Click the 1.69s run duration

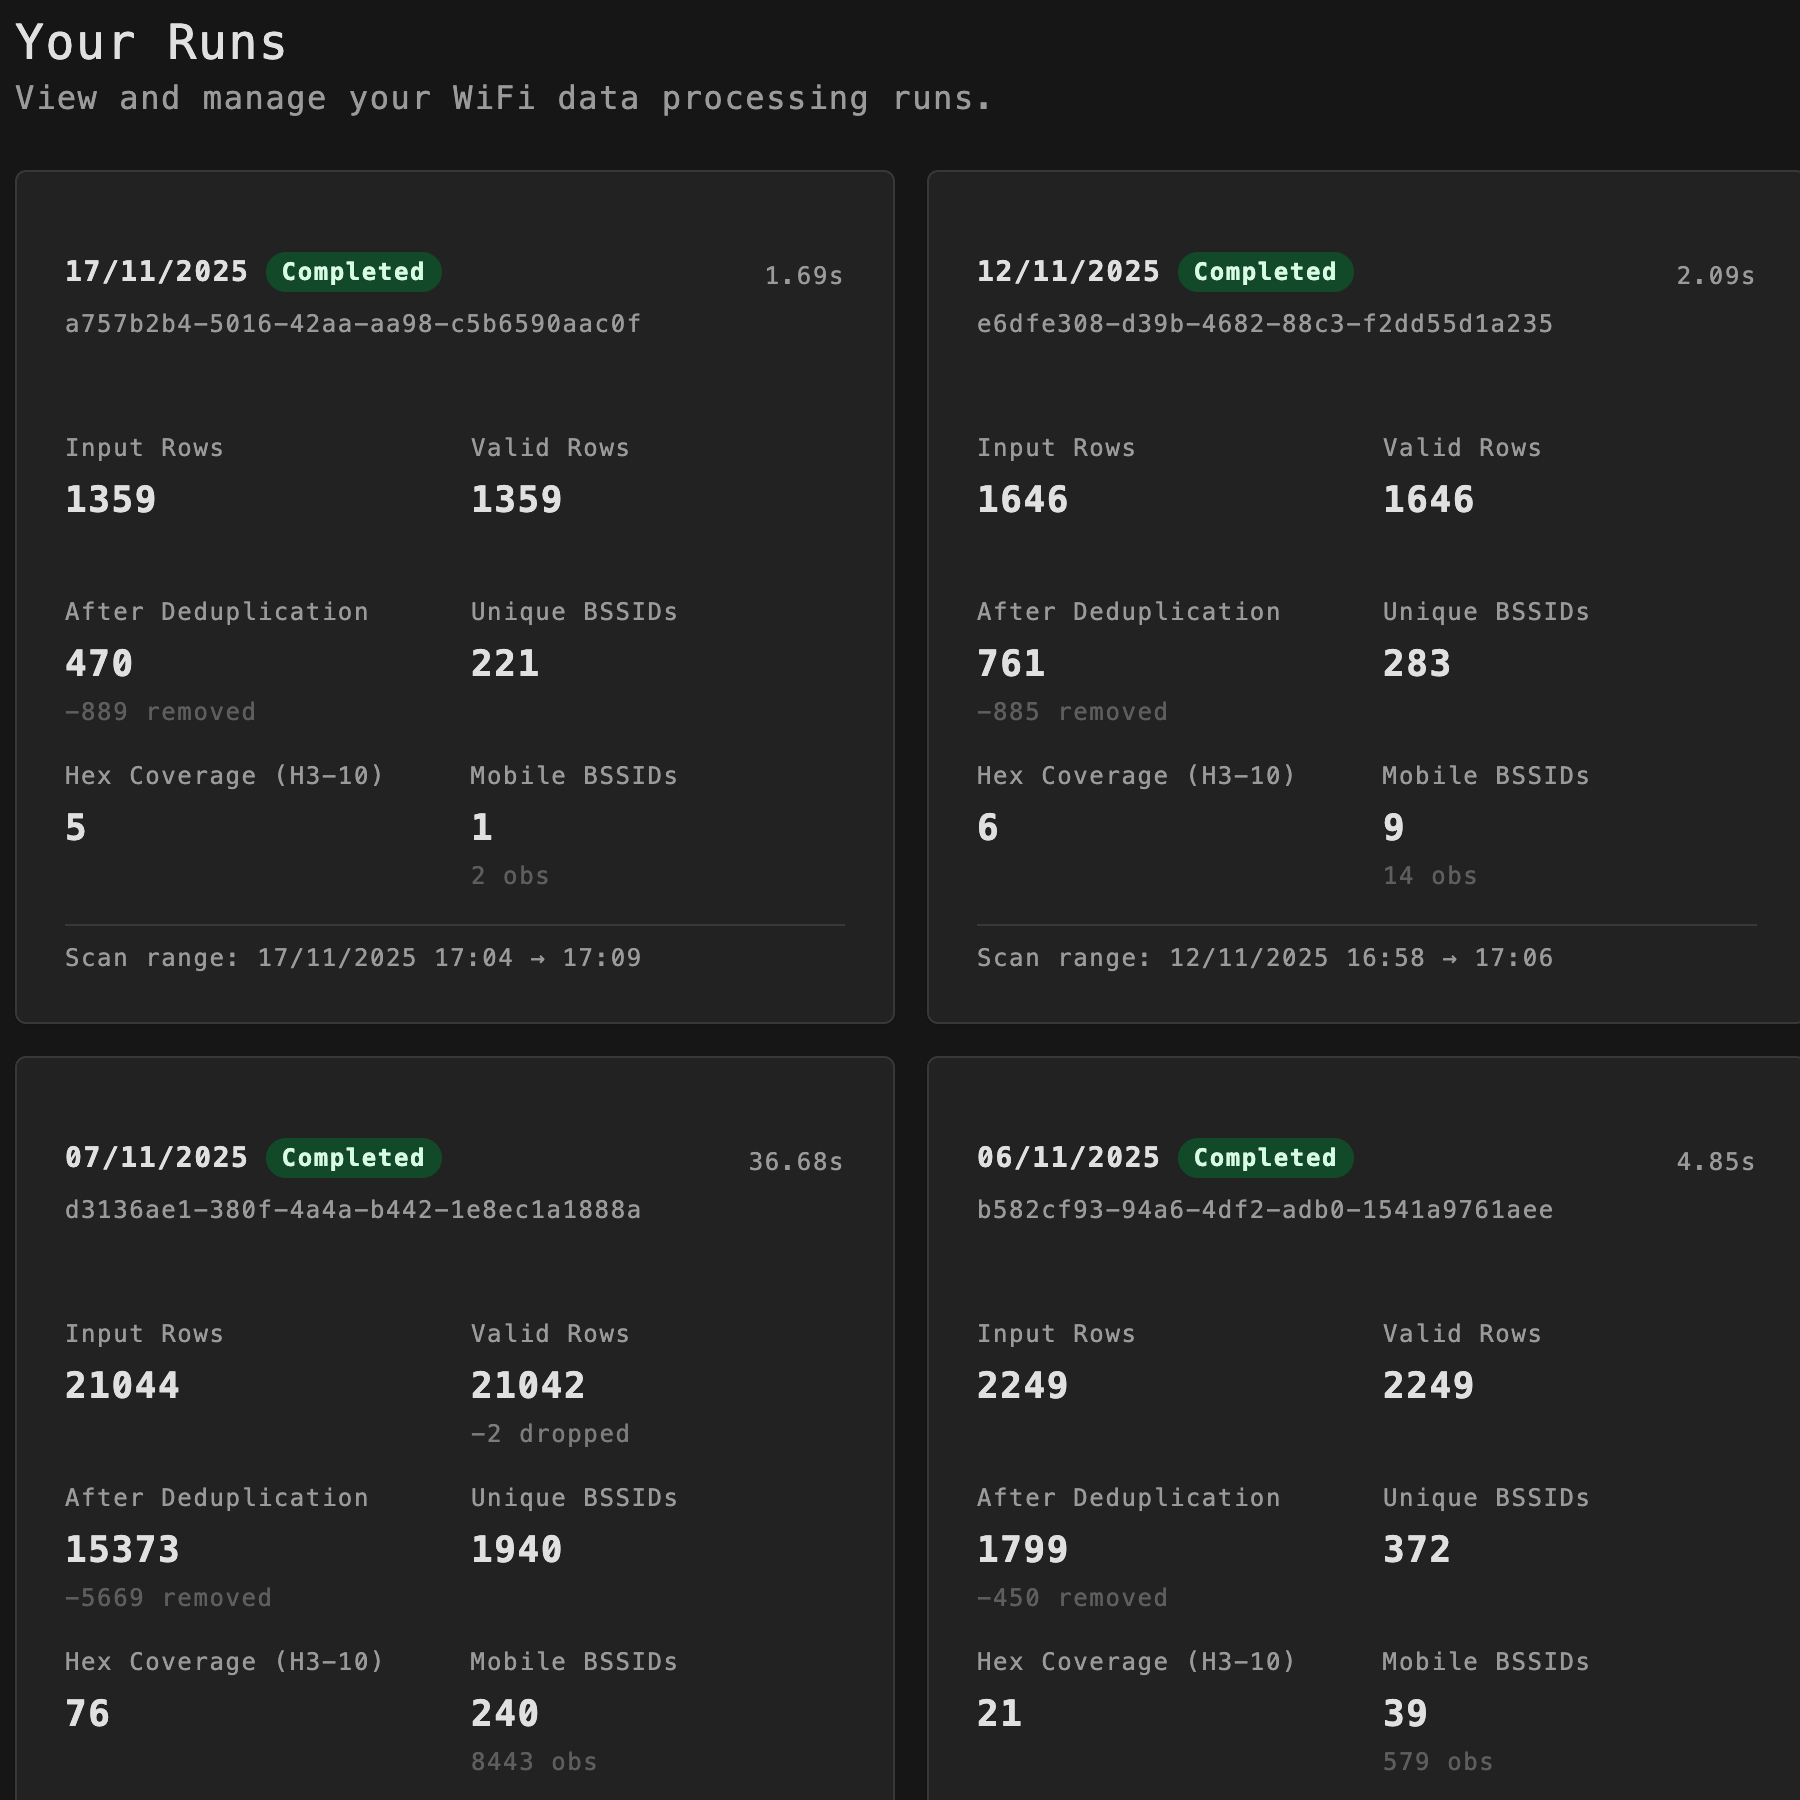tap(803, 276)
